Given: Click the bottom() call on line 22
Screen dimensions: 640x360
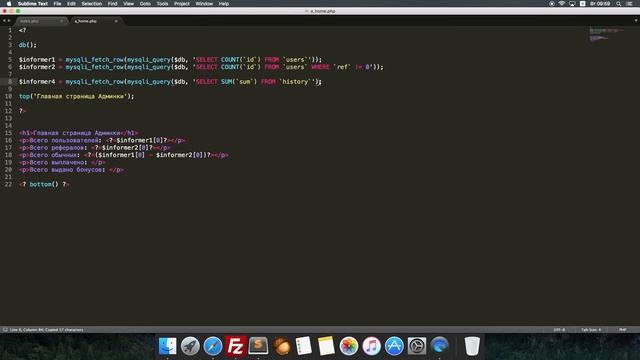Looking at the screenshot, I should (44, 184).
